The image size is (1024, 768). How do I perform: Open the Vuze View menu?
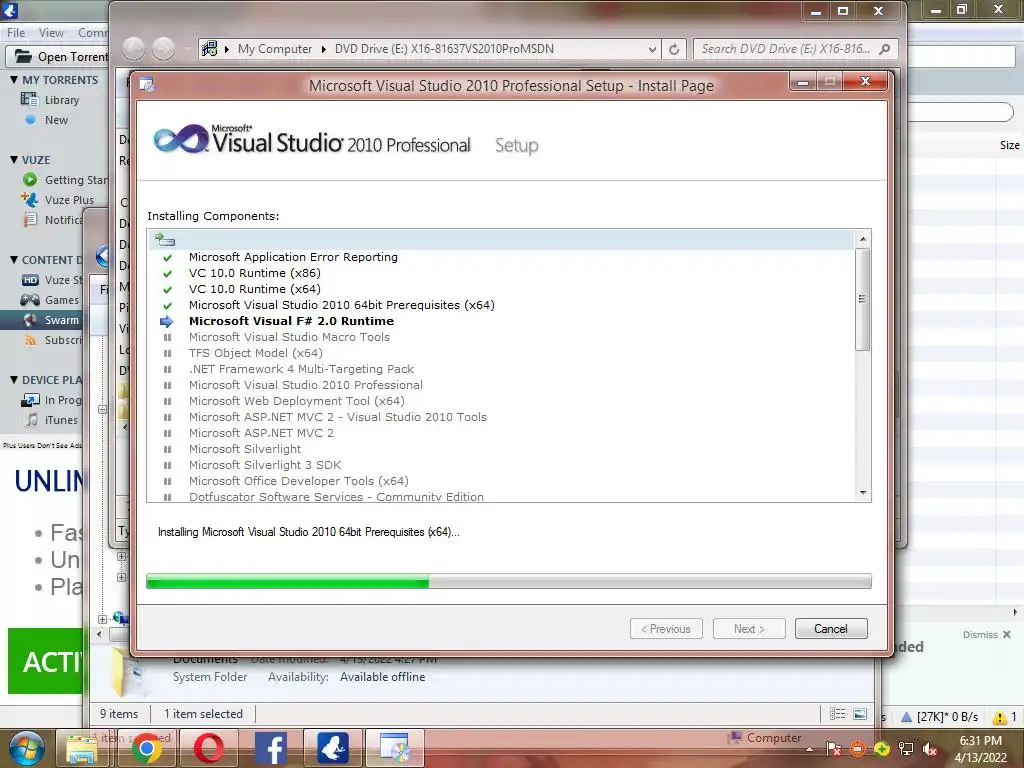point(51,33)
